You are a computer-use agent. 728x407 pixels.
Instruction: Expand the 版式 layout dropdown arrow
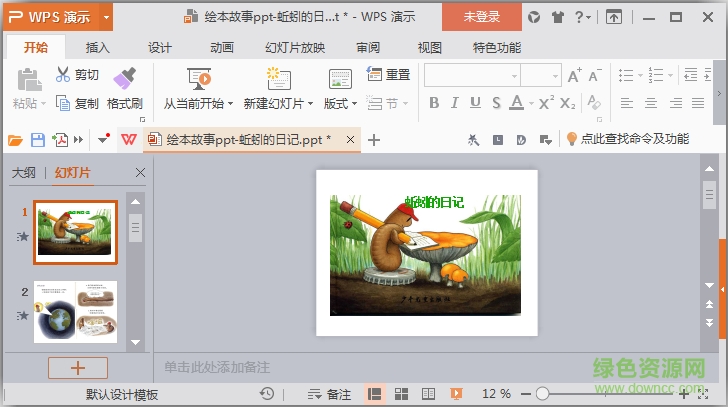(x=355, y=103)
